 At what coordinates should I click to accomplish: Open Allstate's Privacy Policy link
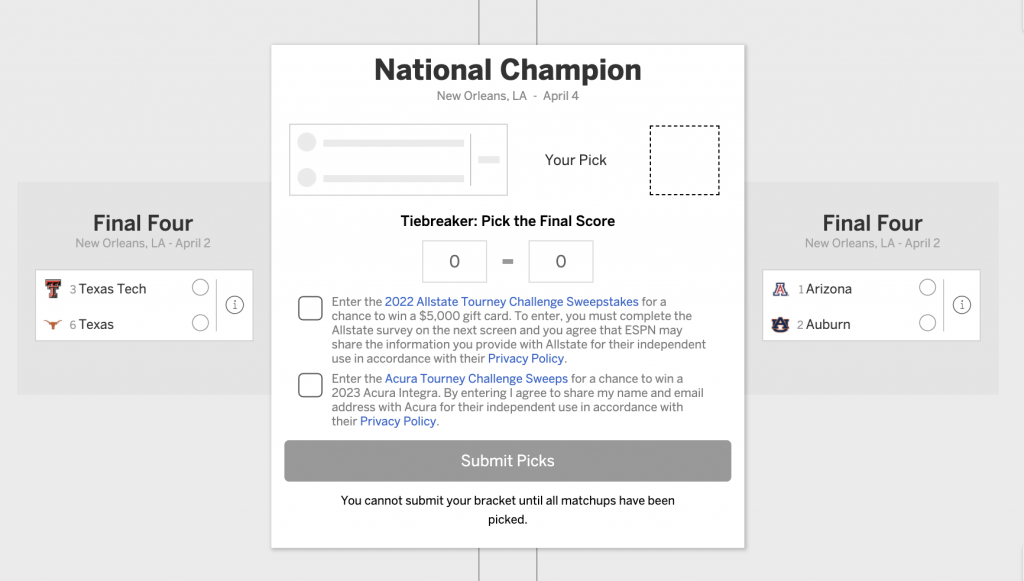[x=526, y=358]
